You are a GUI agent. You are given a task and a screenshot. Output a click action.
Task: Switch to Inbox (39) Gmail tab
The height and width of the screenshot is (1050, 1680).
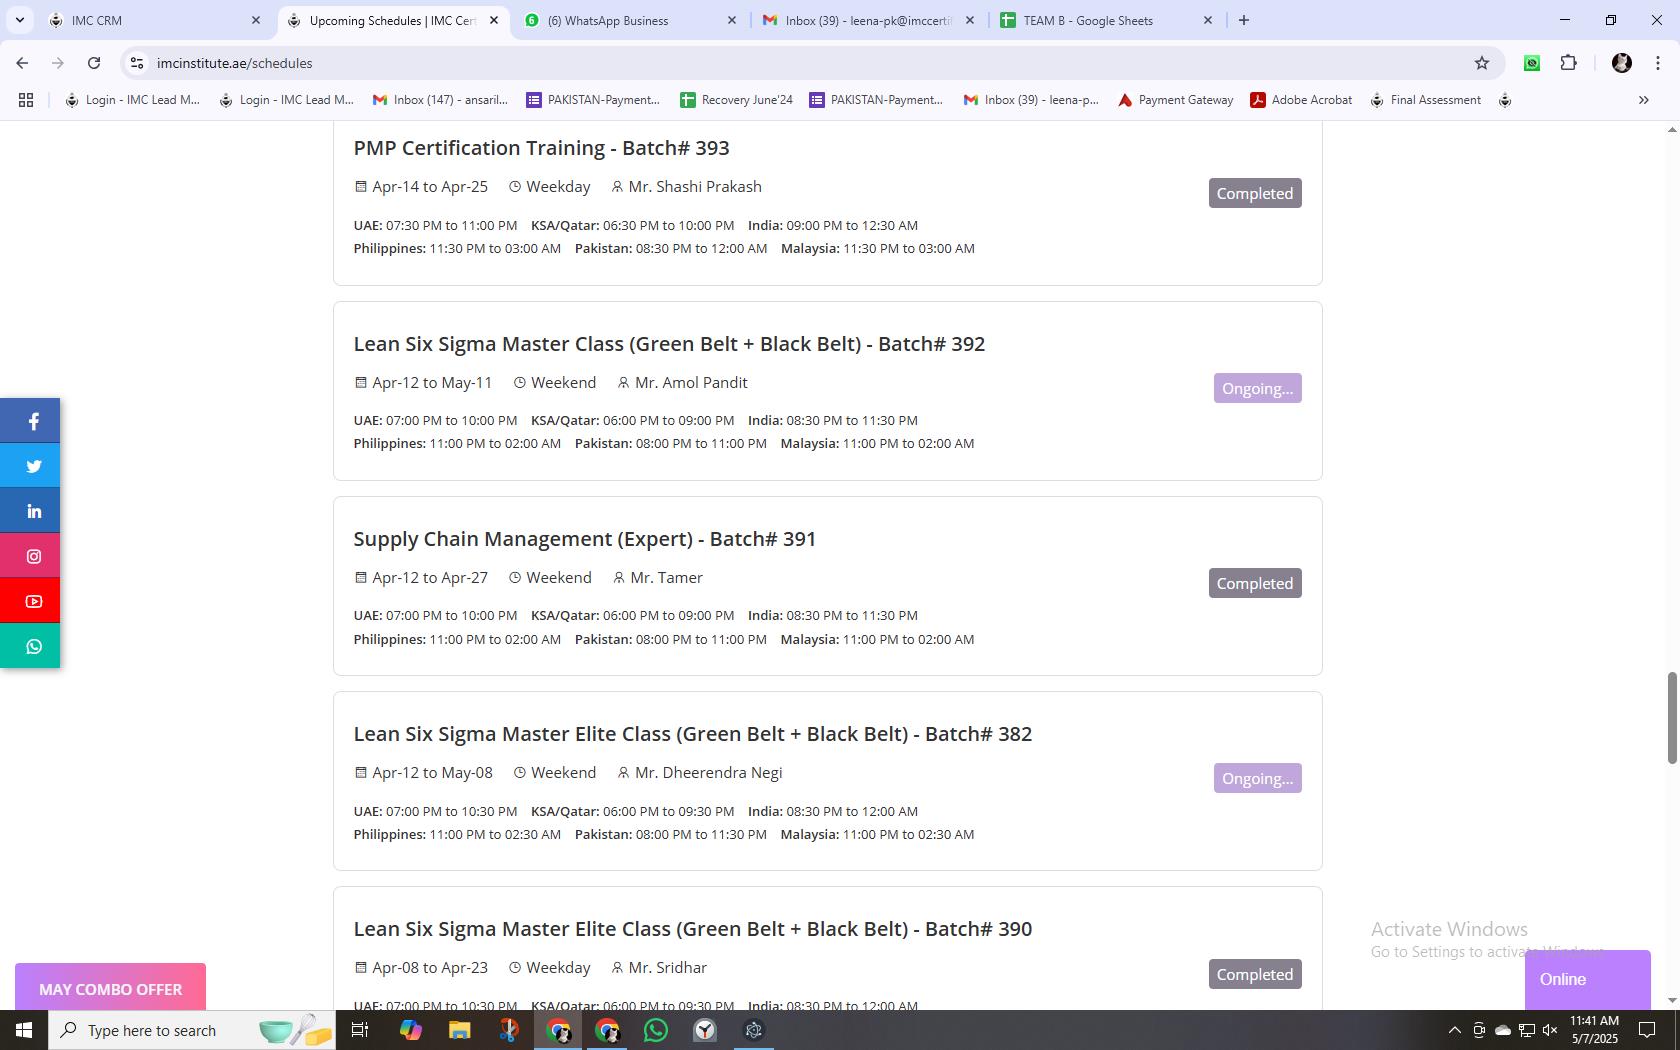[867, 20]
